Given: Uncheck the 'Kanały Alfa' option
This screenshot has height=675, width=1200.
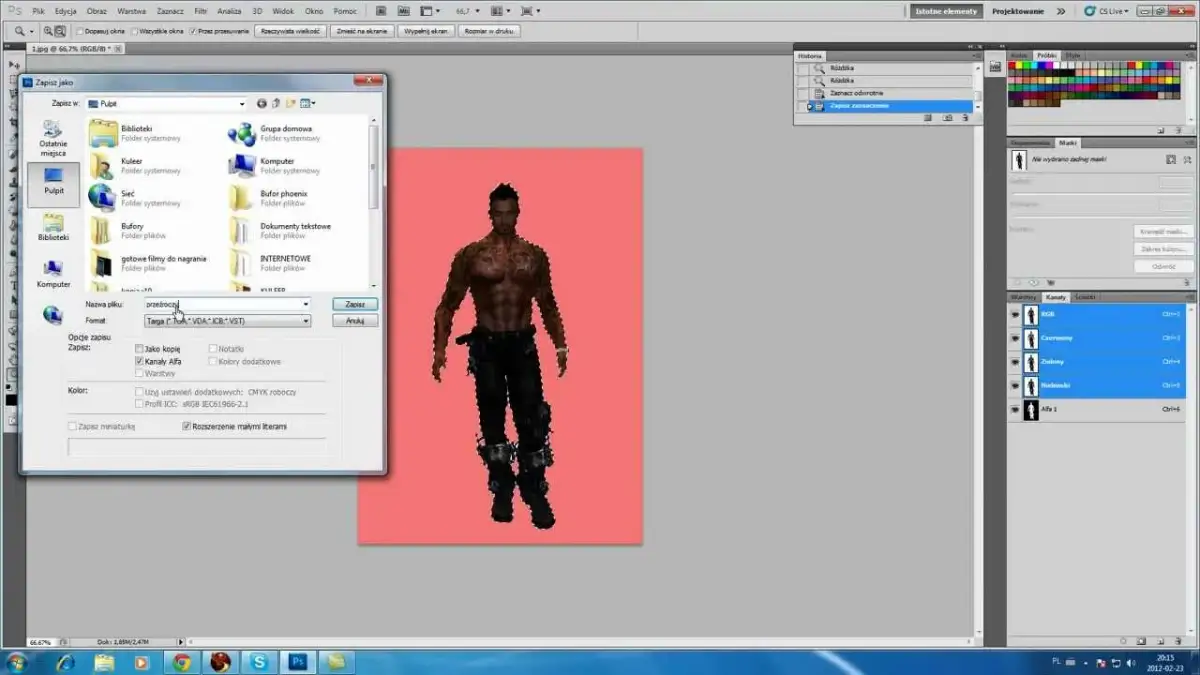Looking at the screenshot, I should pos(139,361).
